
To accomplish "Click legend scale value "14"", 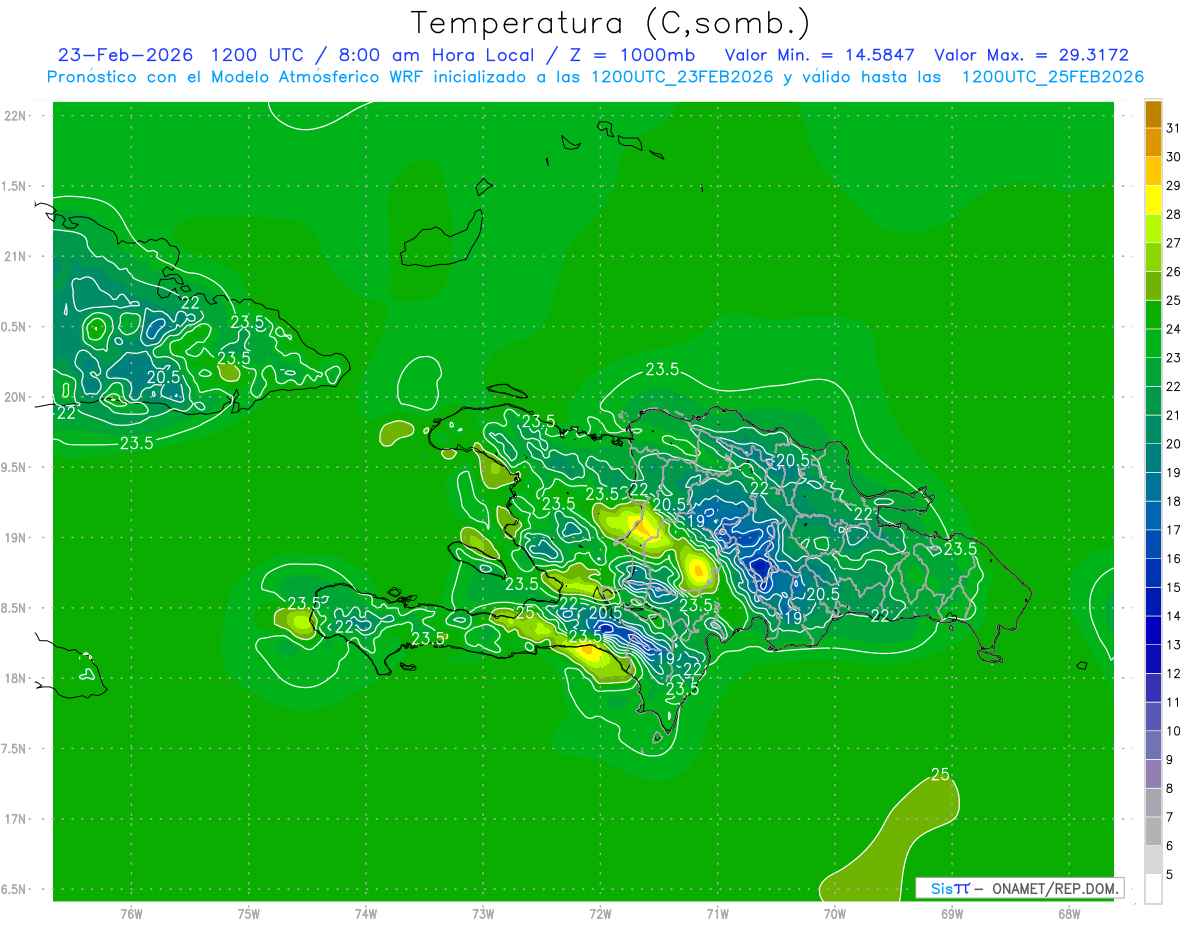I will coord(1174,616).
